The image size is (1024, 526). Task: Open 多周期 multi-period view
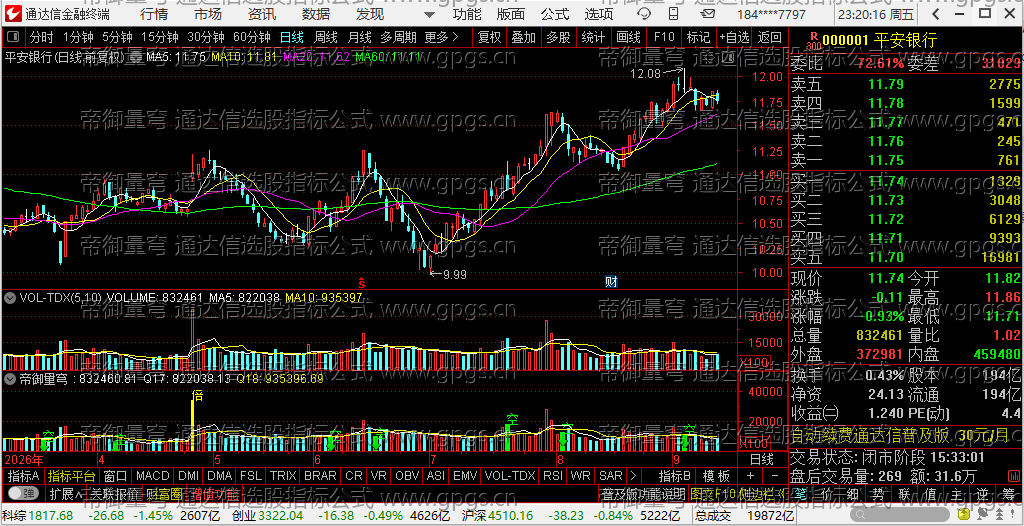[x=398, y=37]
